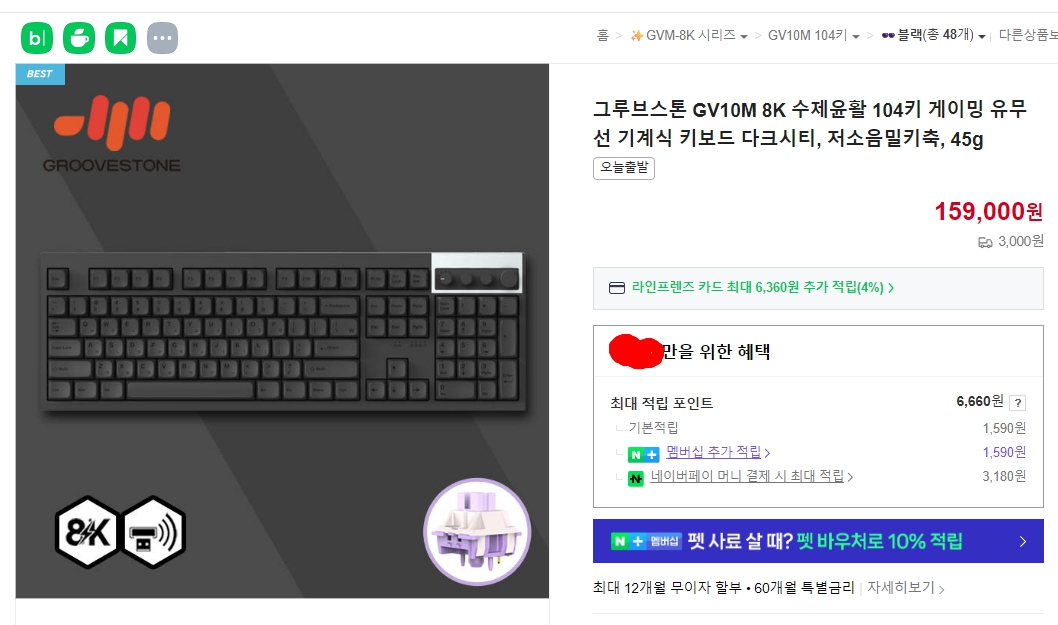Image resolution: width=1058 pixels, height=625 pixels.
Task: Go to 홈 in the breadcrumb
Action: [603, 35]
